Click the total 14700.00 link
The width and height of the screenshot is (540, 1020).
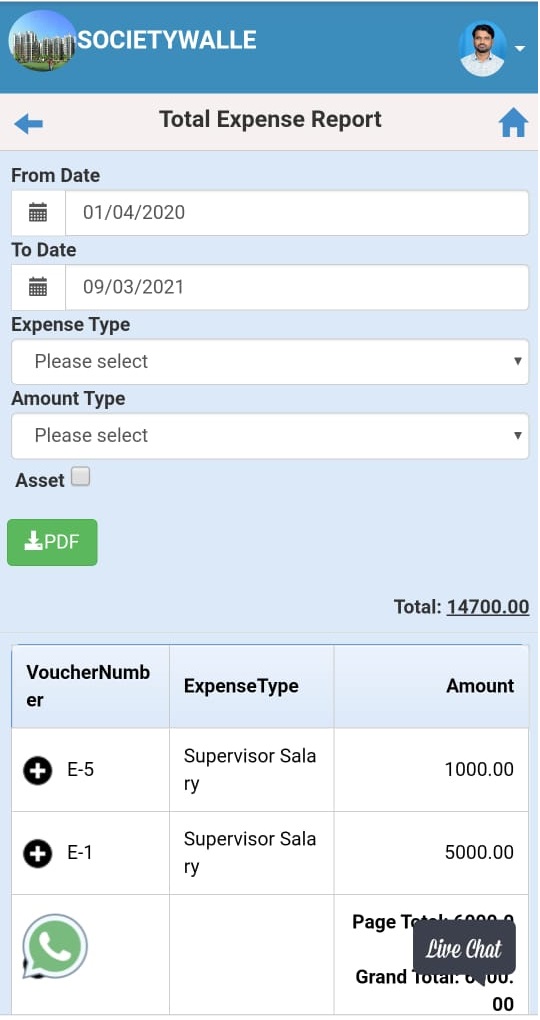488,607
